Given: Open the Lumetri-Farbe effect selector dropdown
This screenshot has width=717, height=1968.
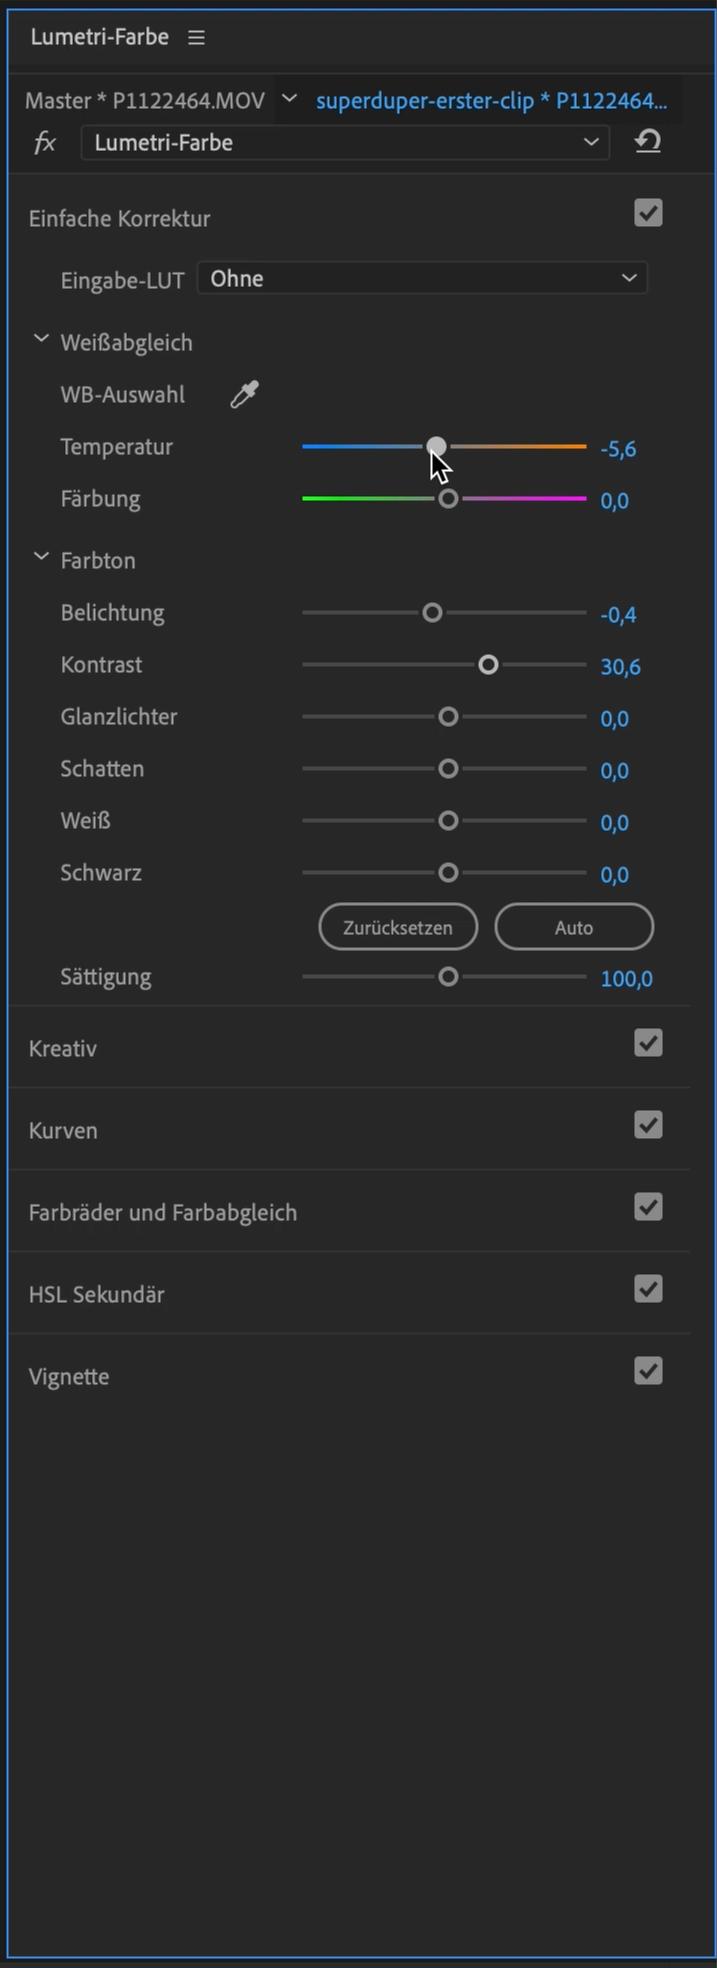Looking at the screenshot, I should [x=345, y=143].
